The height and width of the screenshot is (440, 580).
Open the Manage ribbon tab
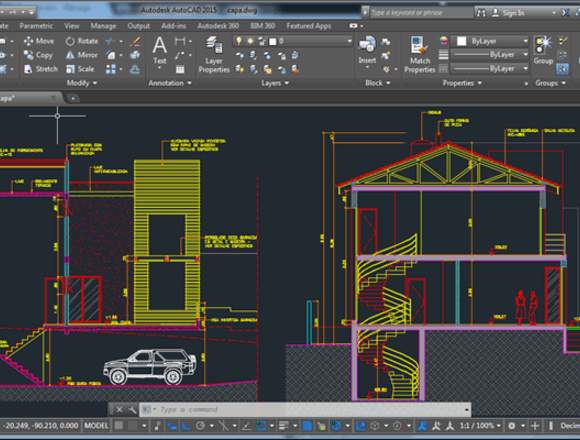pos(103,26)
